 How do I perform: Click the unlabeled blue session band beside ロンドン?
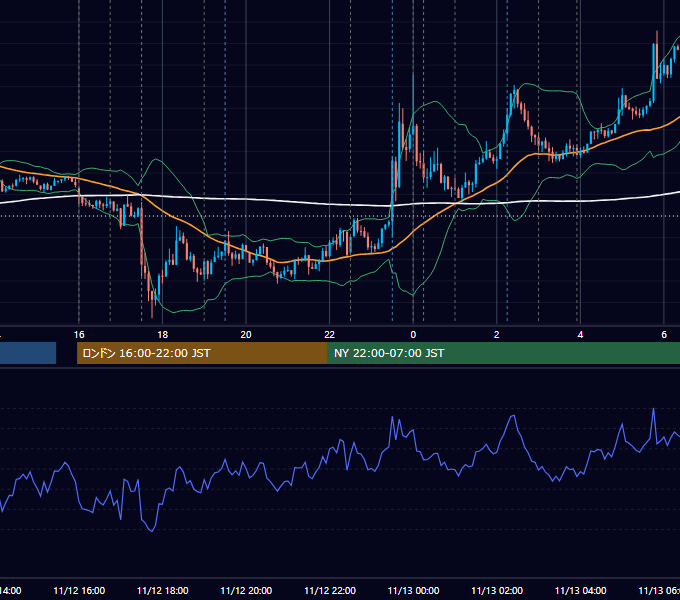pos(28,353)
